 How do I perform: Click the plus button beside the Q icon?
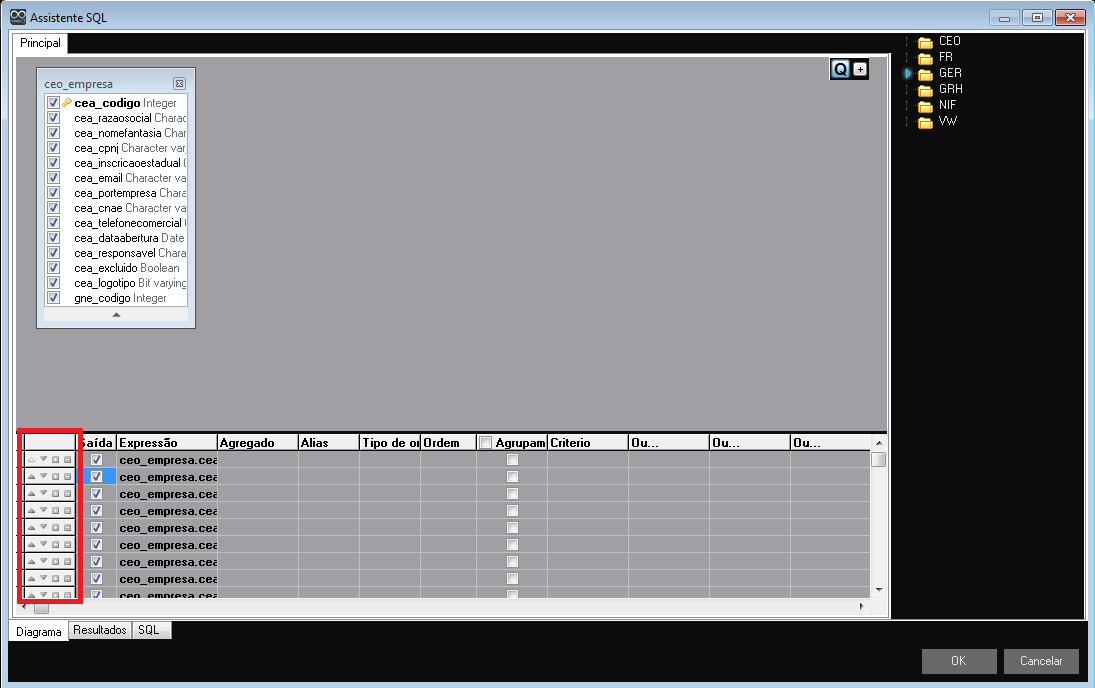click(x=859, y=69)
